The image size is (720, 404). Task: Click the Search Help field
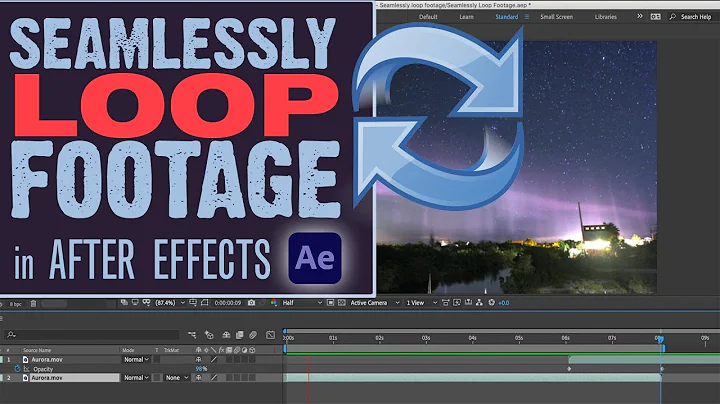(x=692, y=17)
